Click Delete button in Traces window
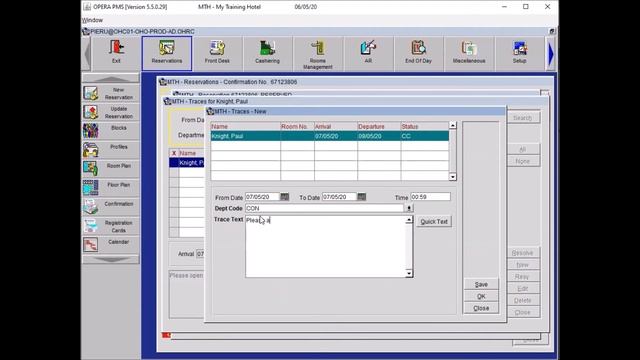Screen dimensions: 640x360 pyautogui.click(x=522, y=300)
